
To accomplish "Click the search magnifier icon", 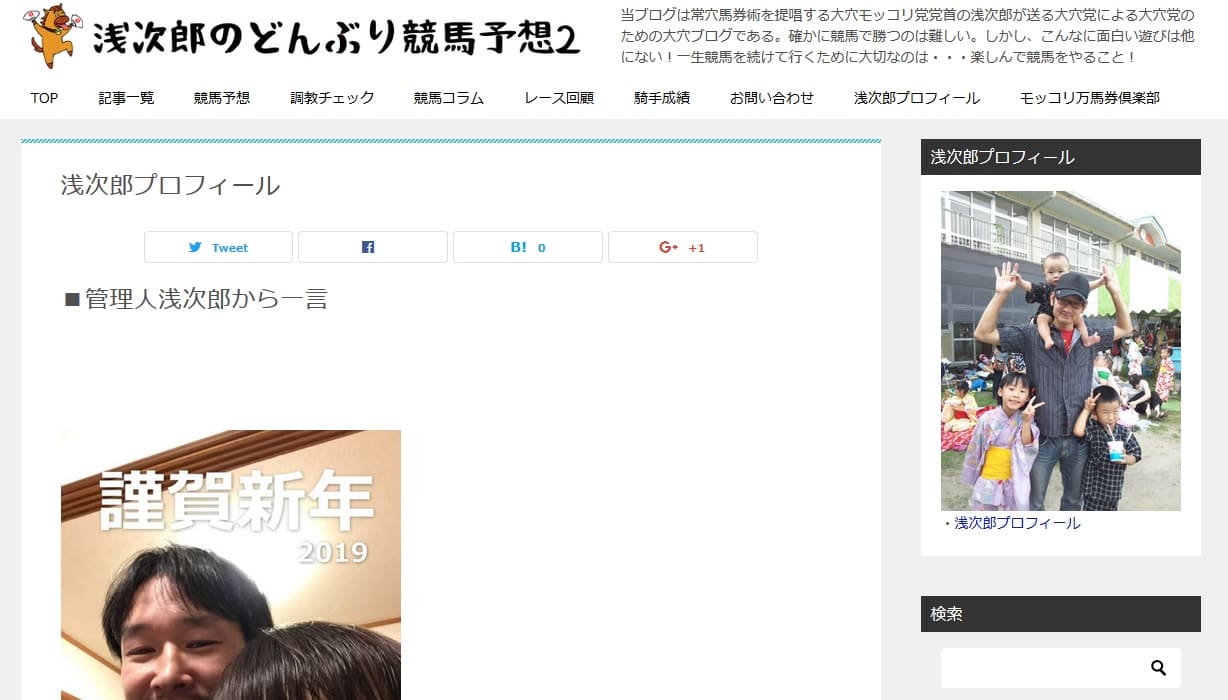I will (1159, 668).
